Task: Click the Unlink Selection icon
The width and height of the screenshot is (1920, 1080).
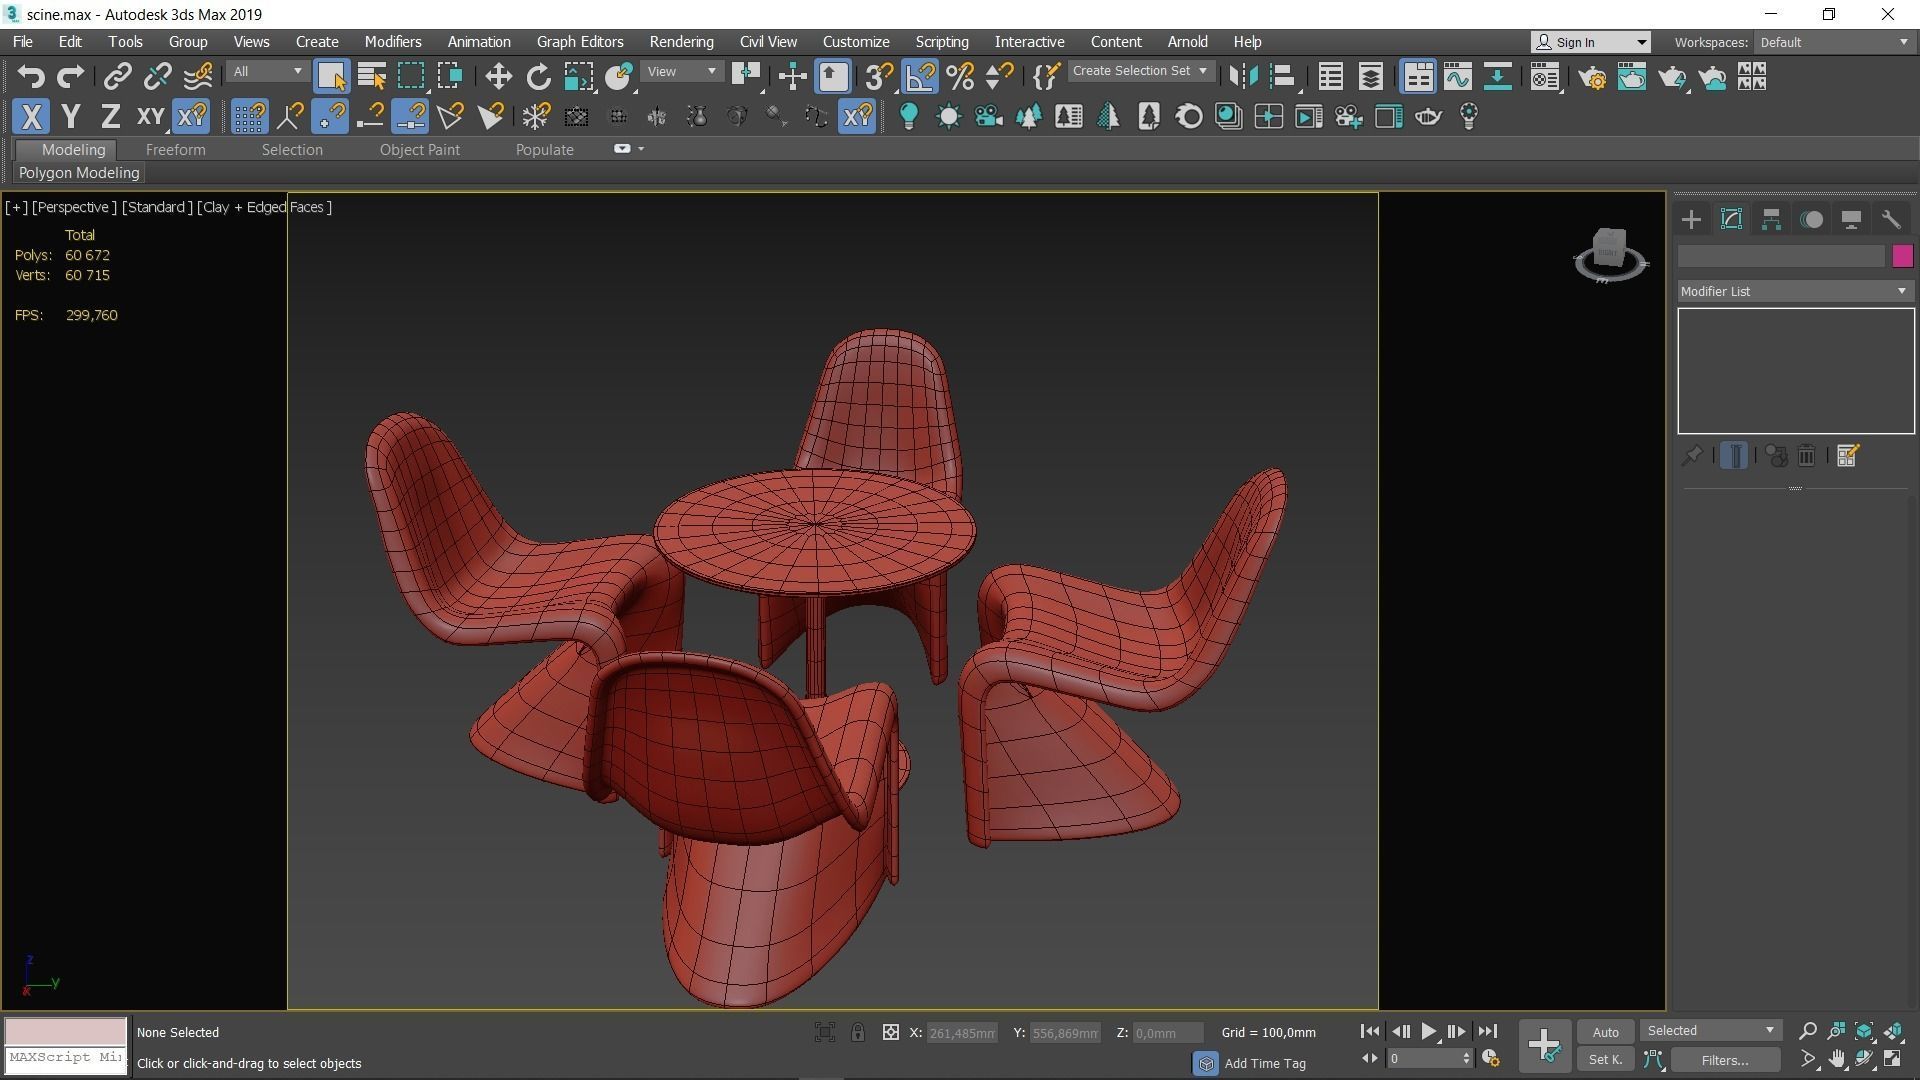Action: [157, 77]
